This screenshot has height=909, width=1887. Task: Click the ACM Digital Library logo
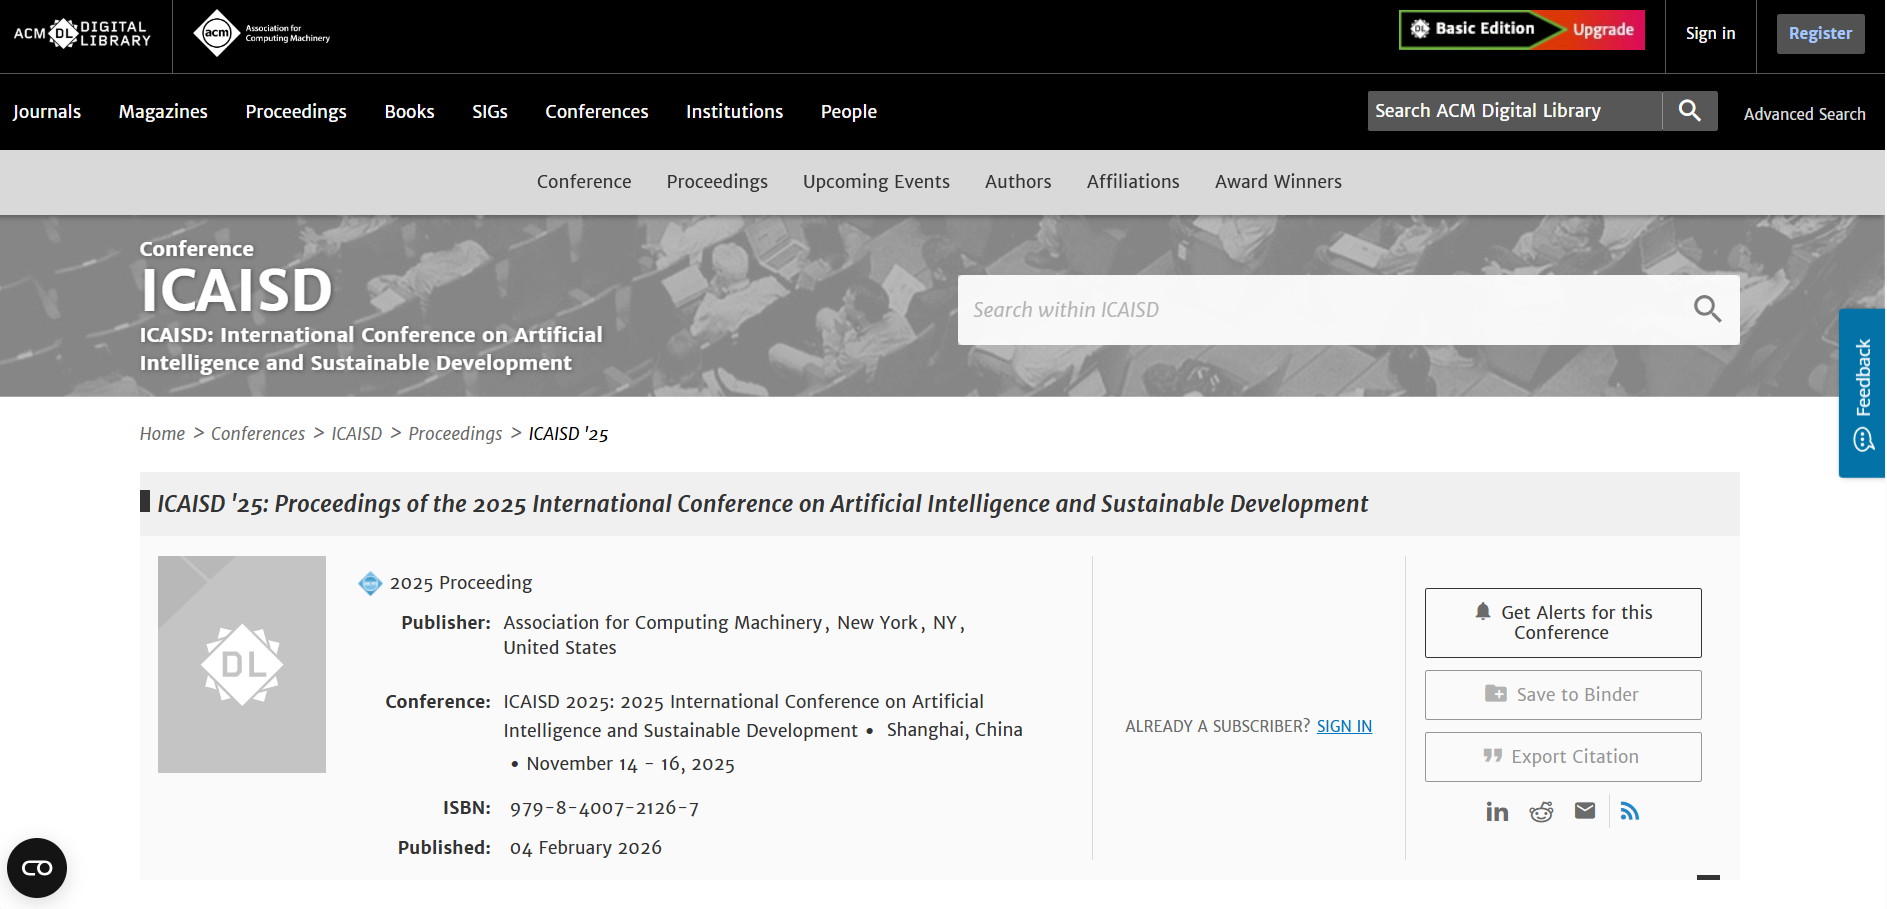[x=82, y=34]
